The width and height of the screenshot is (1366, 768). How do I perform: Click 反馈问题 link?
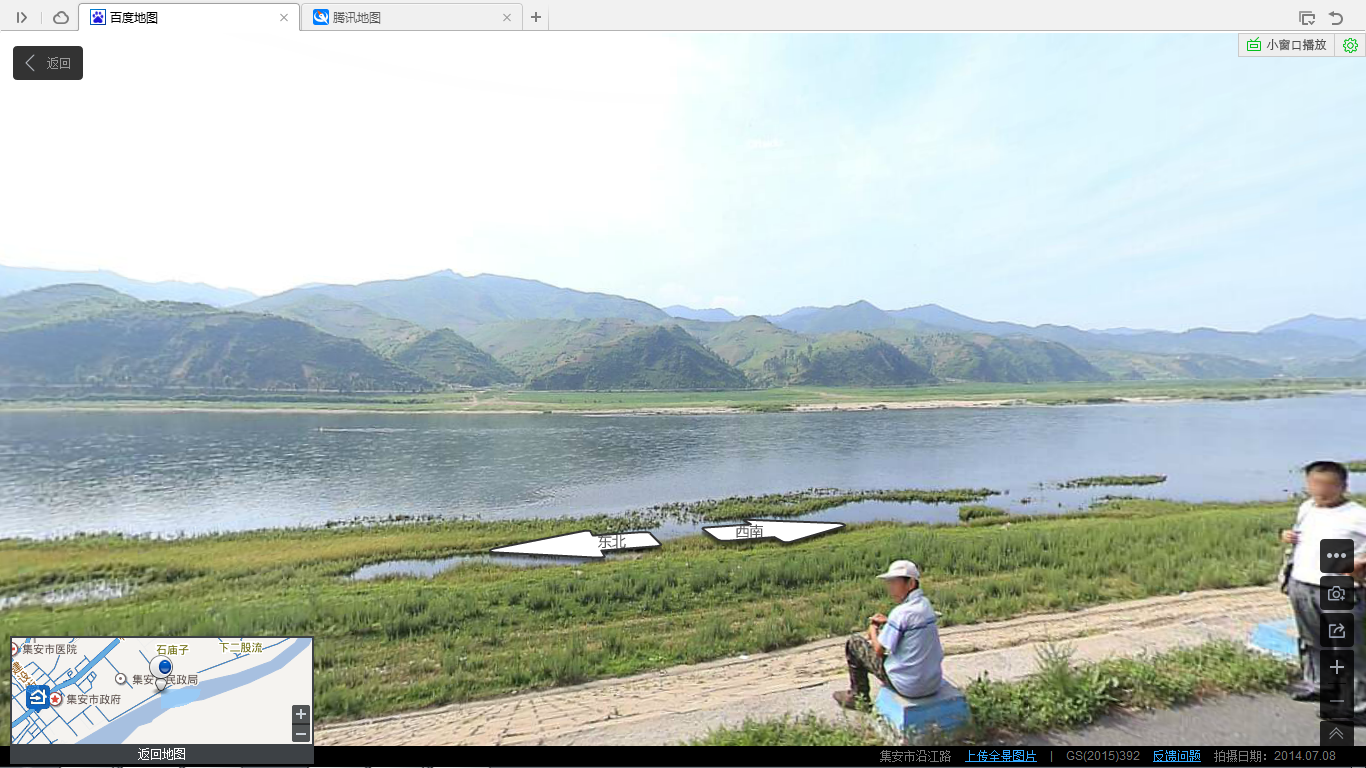[1177, 756]
